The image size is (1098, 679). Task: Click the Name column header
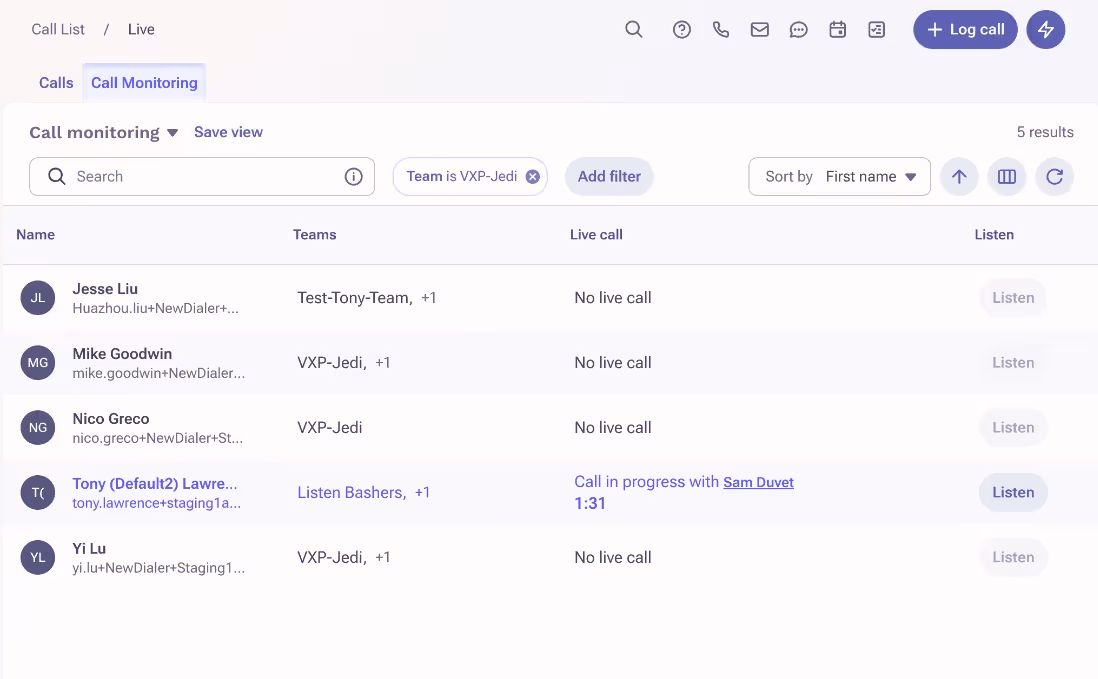(36, 234)
